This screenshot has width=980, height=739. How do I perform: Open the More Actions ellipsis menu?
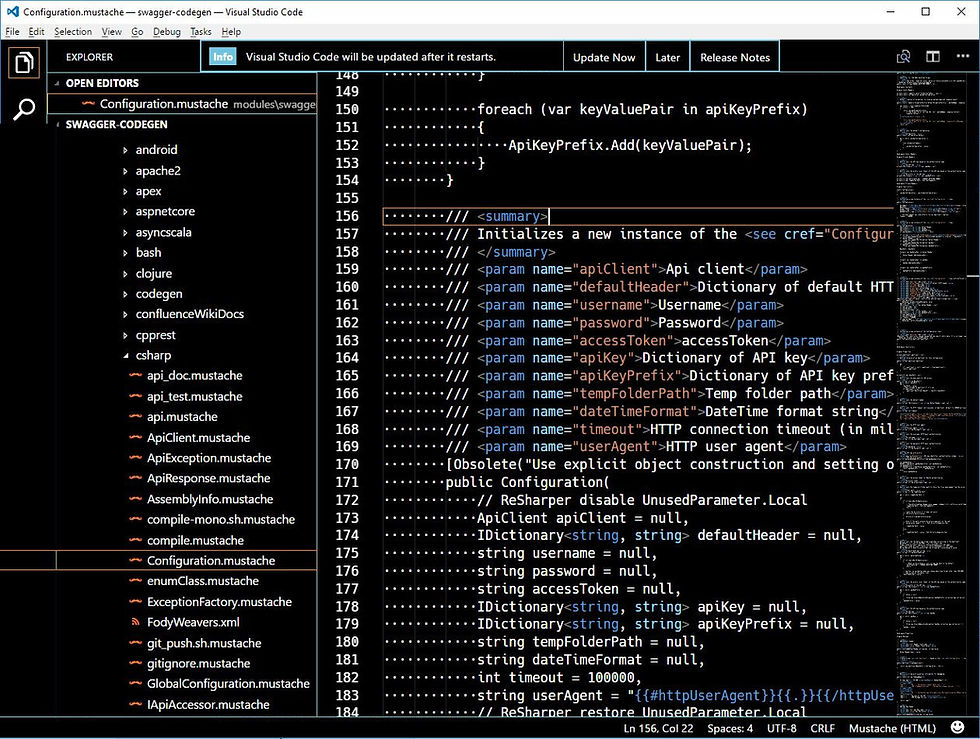pyautogui.click(x=962, y=56)
